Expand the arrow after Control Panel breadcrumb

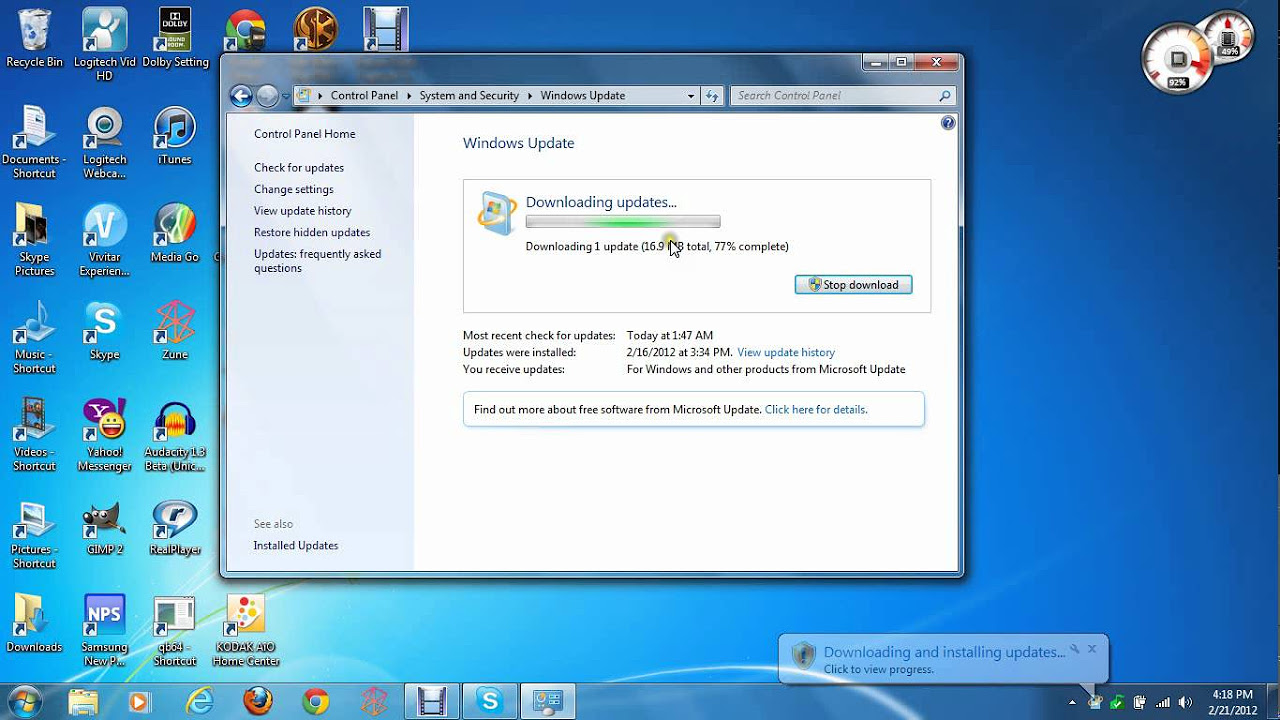tap(409, 96)
